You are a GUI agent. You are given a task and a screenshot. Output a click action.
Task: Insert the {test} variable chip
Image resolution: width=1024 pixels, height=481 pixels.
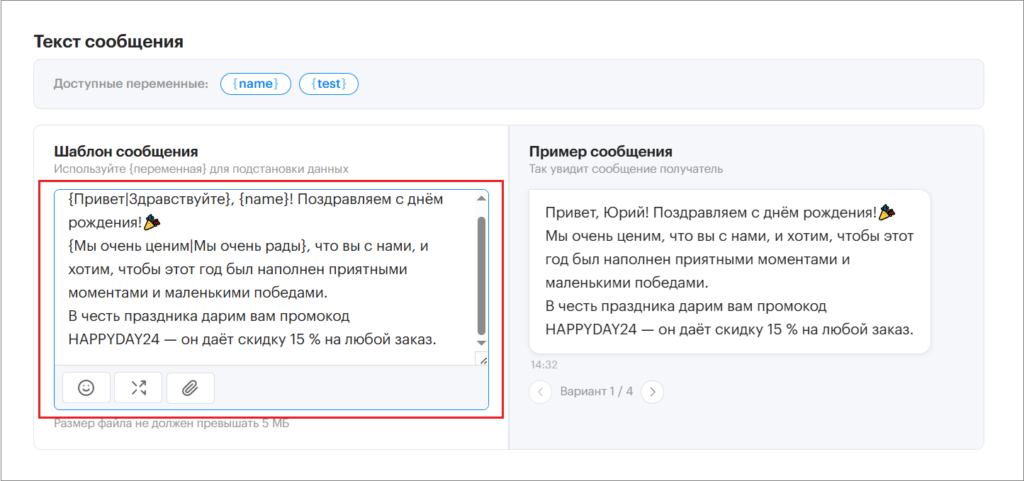[328, 84]
